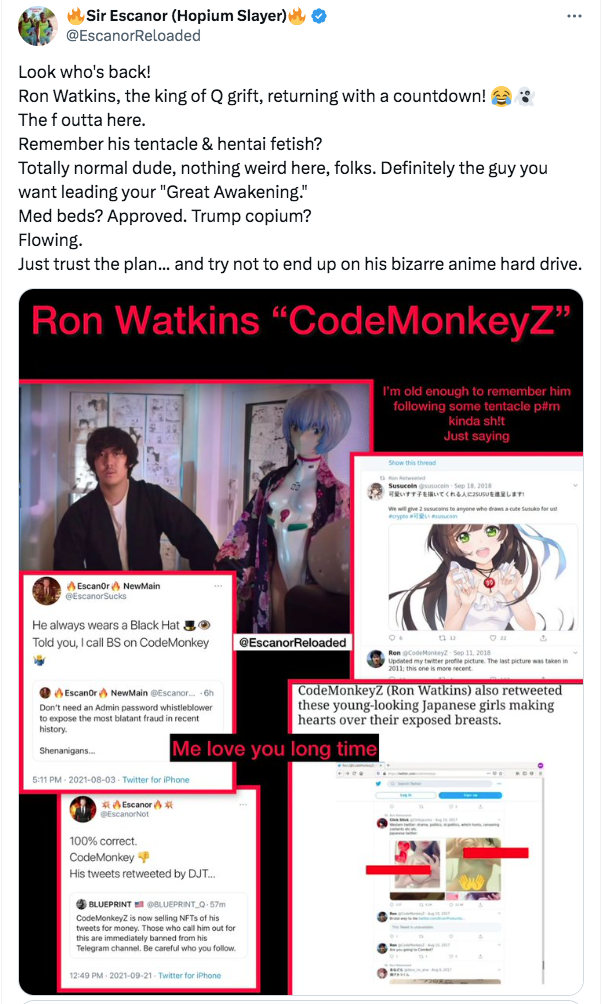Open the attached Ron Watkins collage image

[x=301, y=641]
